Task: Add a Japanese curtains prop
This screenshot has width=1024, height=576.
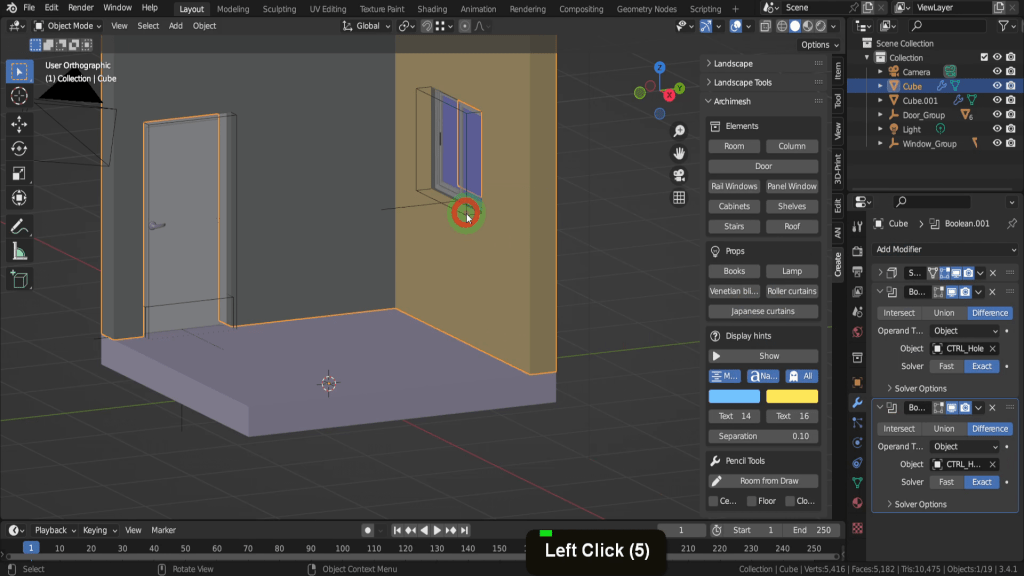Action: pyautogui.click(x=763, y=311)
